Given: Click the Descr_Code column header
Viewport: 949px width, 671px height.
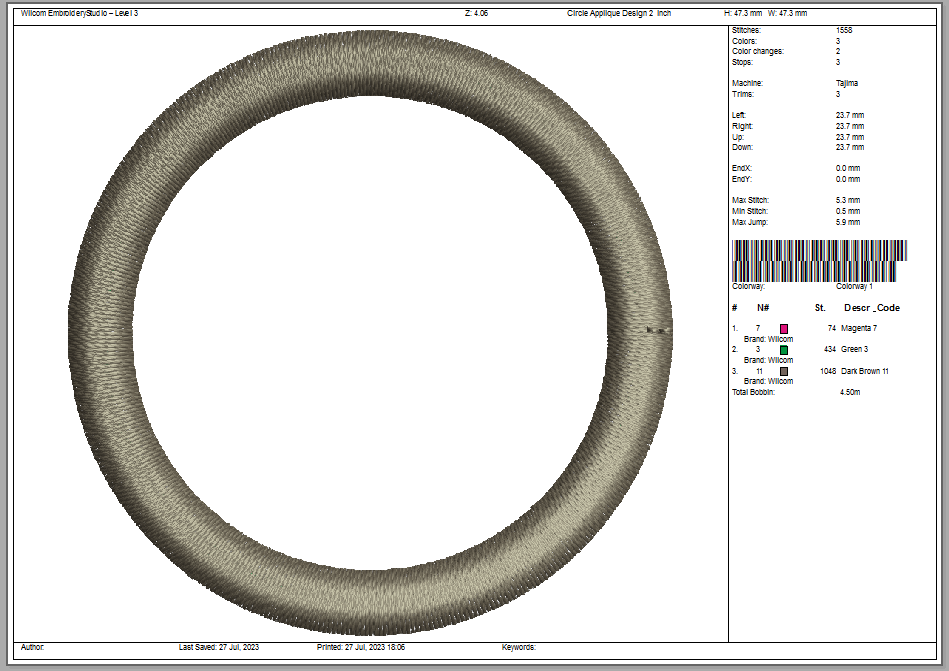Looking at the screenshot, I should 872,307.
